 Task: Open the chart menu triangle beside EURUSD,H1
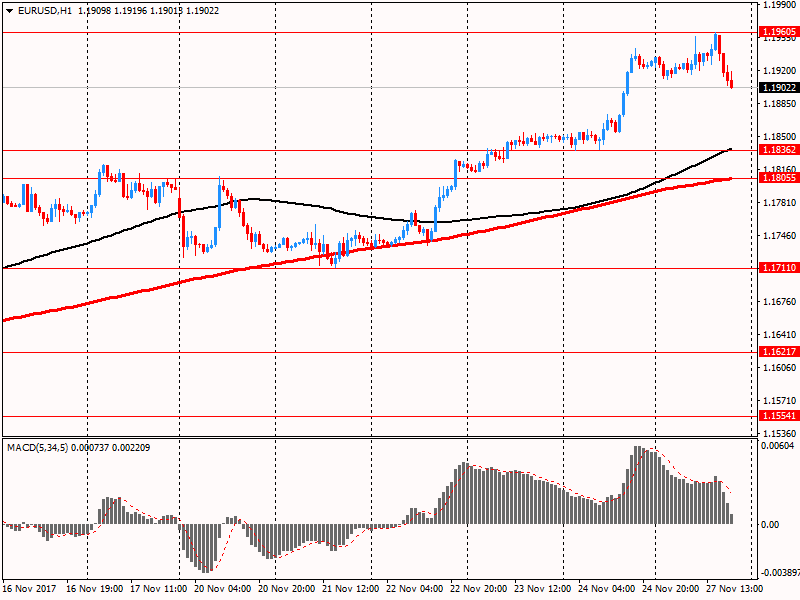(10, 11)
